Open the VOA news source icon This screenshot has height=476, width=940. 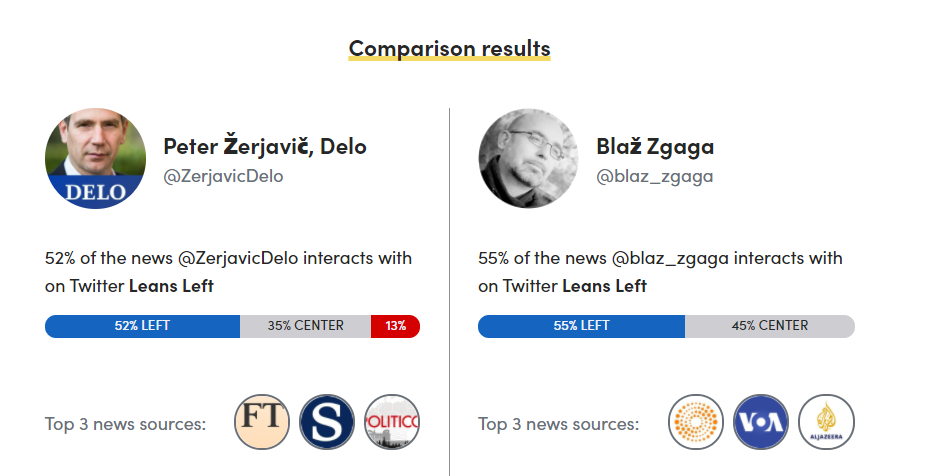pos(760,422)
